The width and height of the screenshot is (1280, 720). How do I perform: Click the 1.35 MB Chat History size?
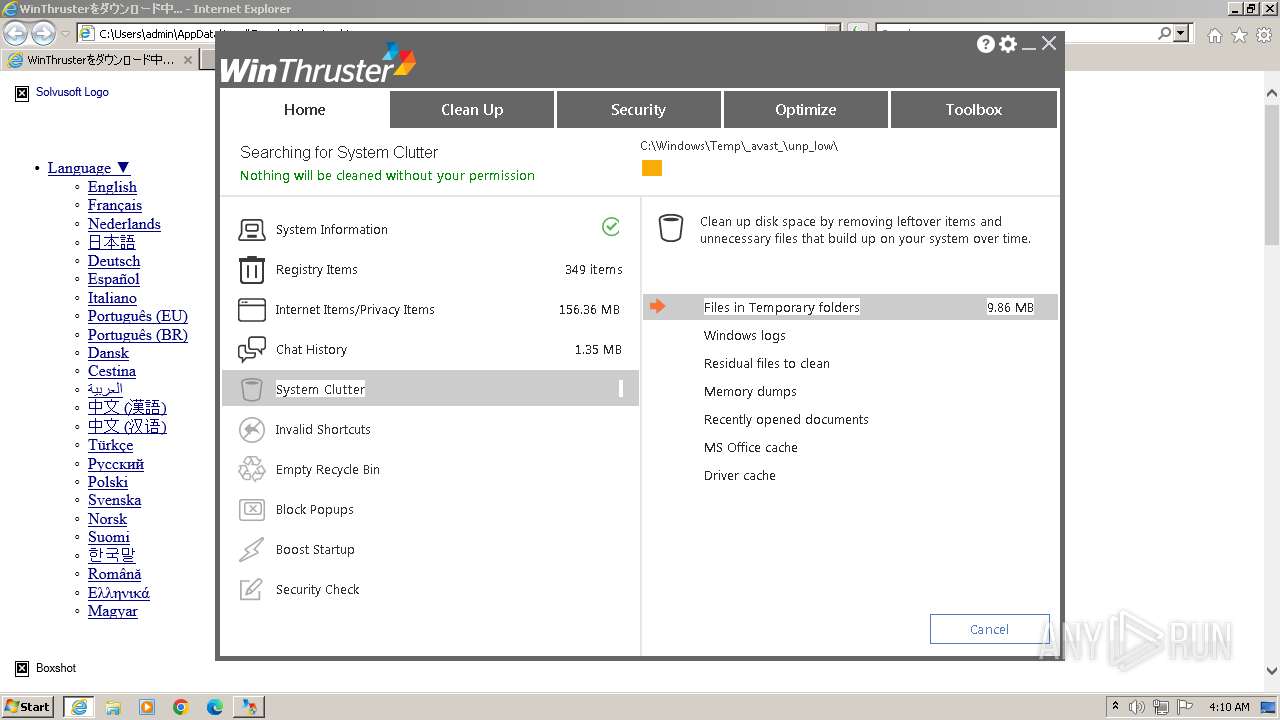point(598,350)
